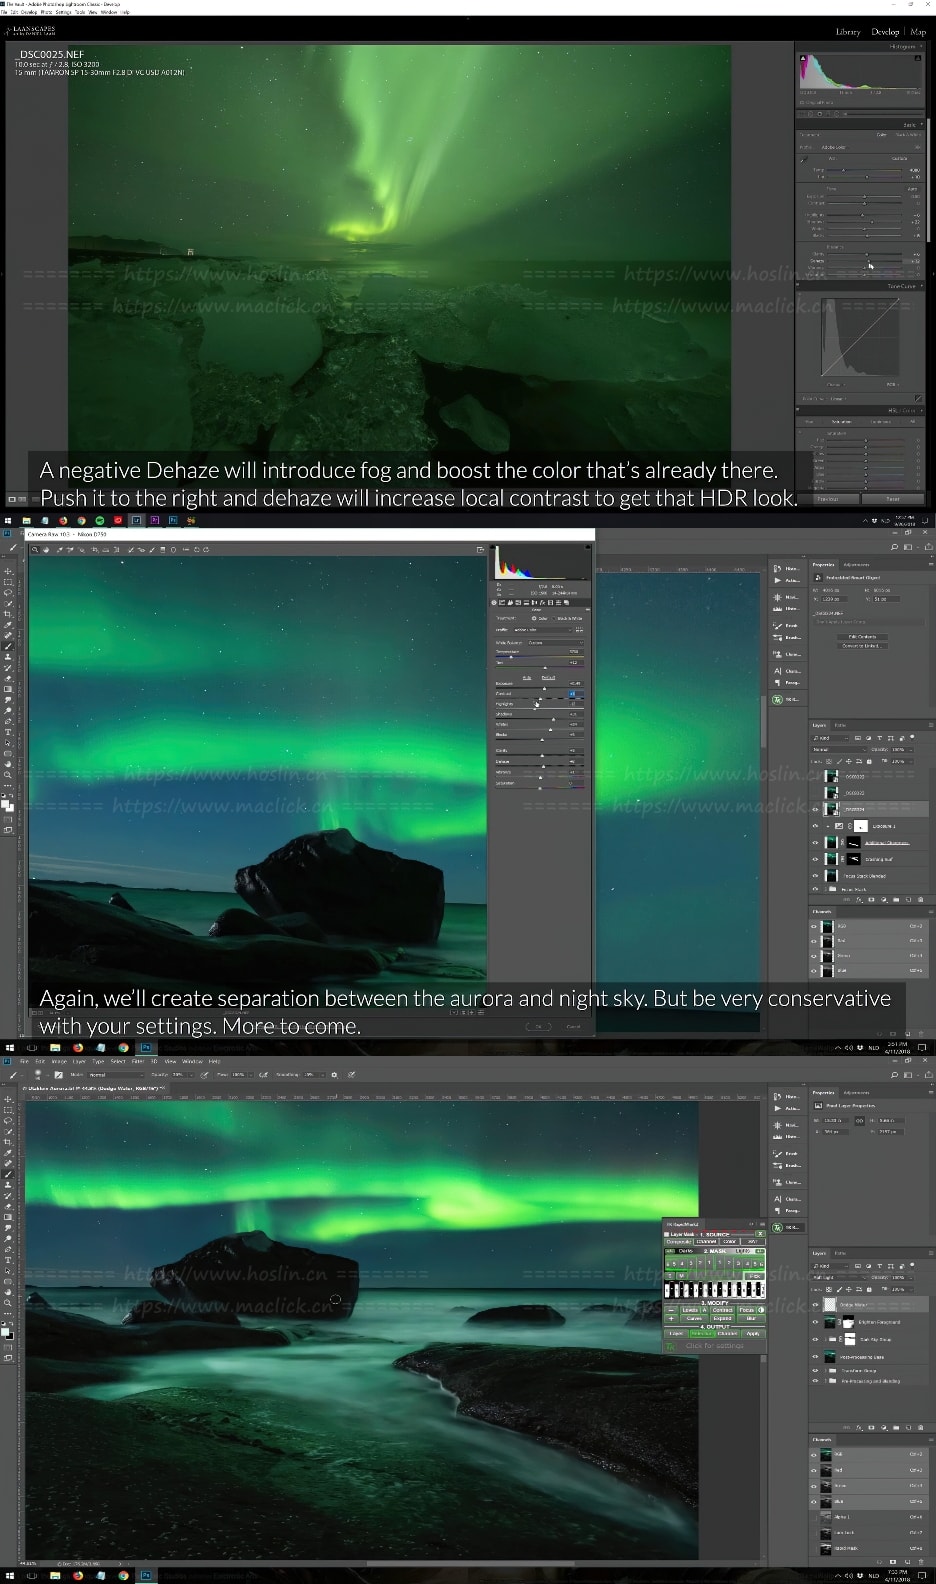Select the Type tool in bottom Photoshop toolbar
Screen dimensions: 936x1584
(9, 1260)
